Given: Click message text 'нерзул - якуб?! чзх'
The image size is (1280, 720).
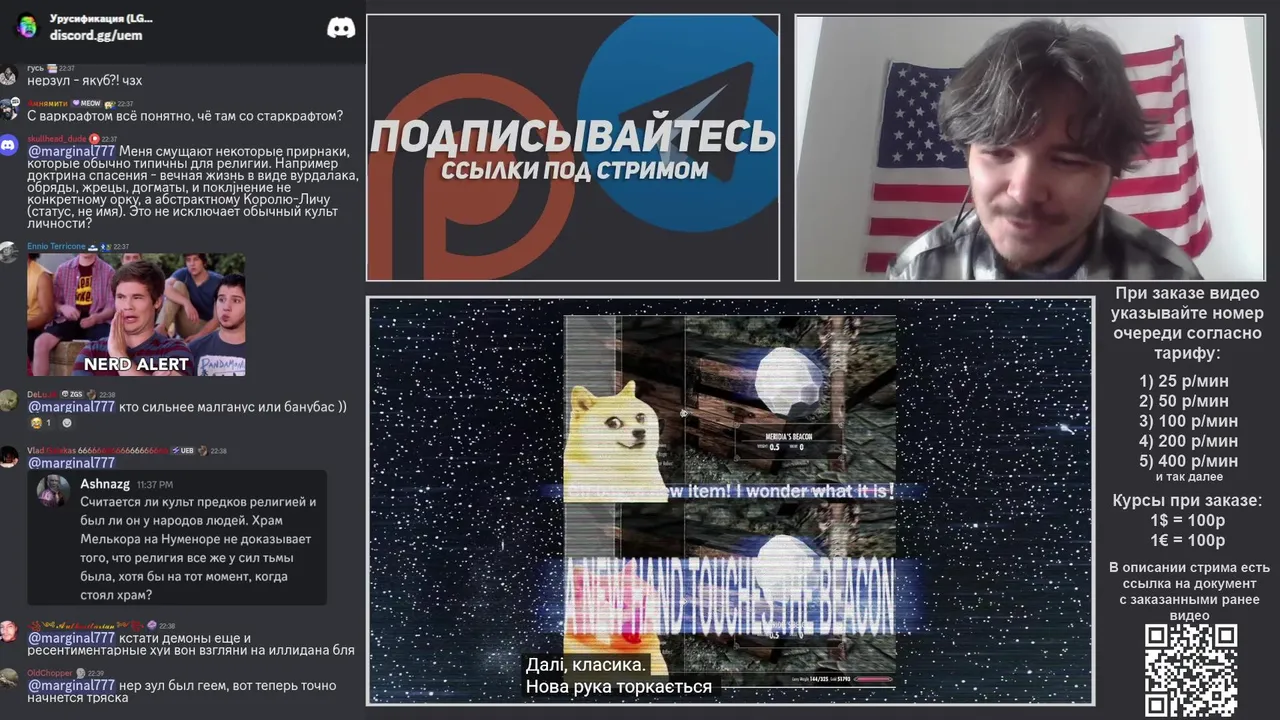Looking at the screenshot, I should pos(85,80).
